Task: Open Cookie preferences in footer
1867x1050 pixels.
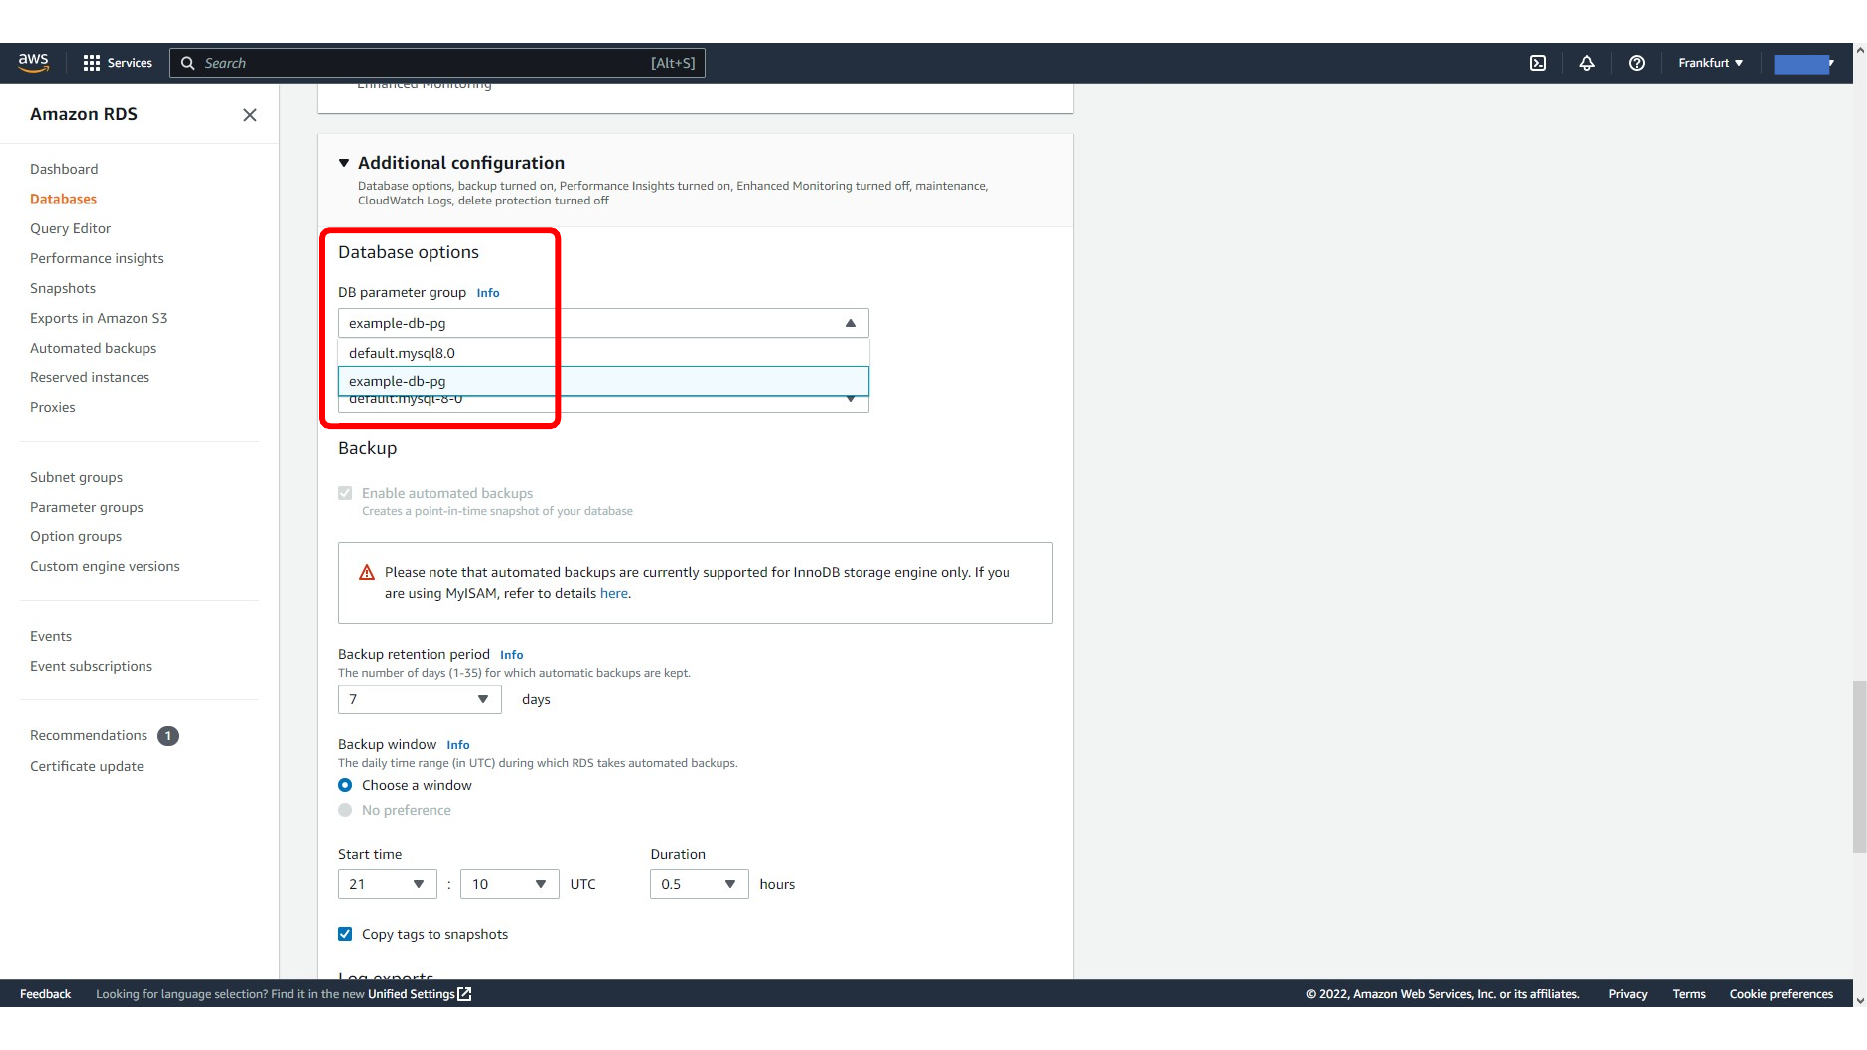Action: pos(1781,994)
